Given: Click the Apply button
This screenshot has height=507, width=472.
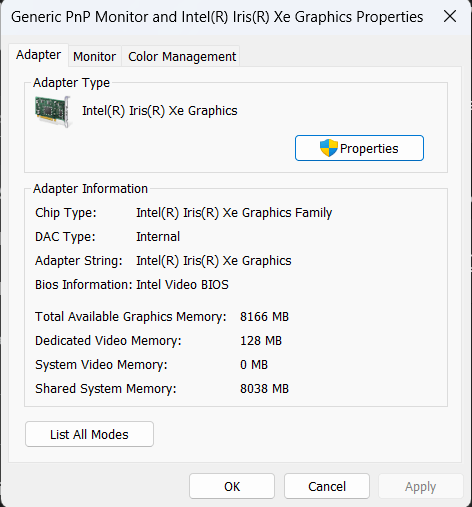Looking at the screenshot, I should click(421, 486).
